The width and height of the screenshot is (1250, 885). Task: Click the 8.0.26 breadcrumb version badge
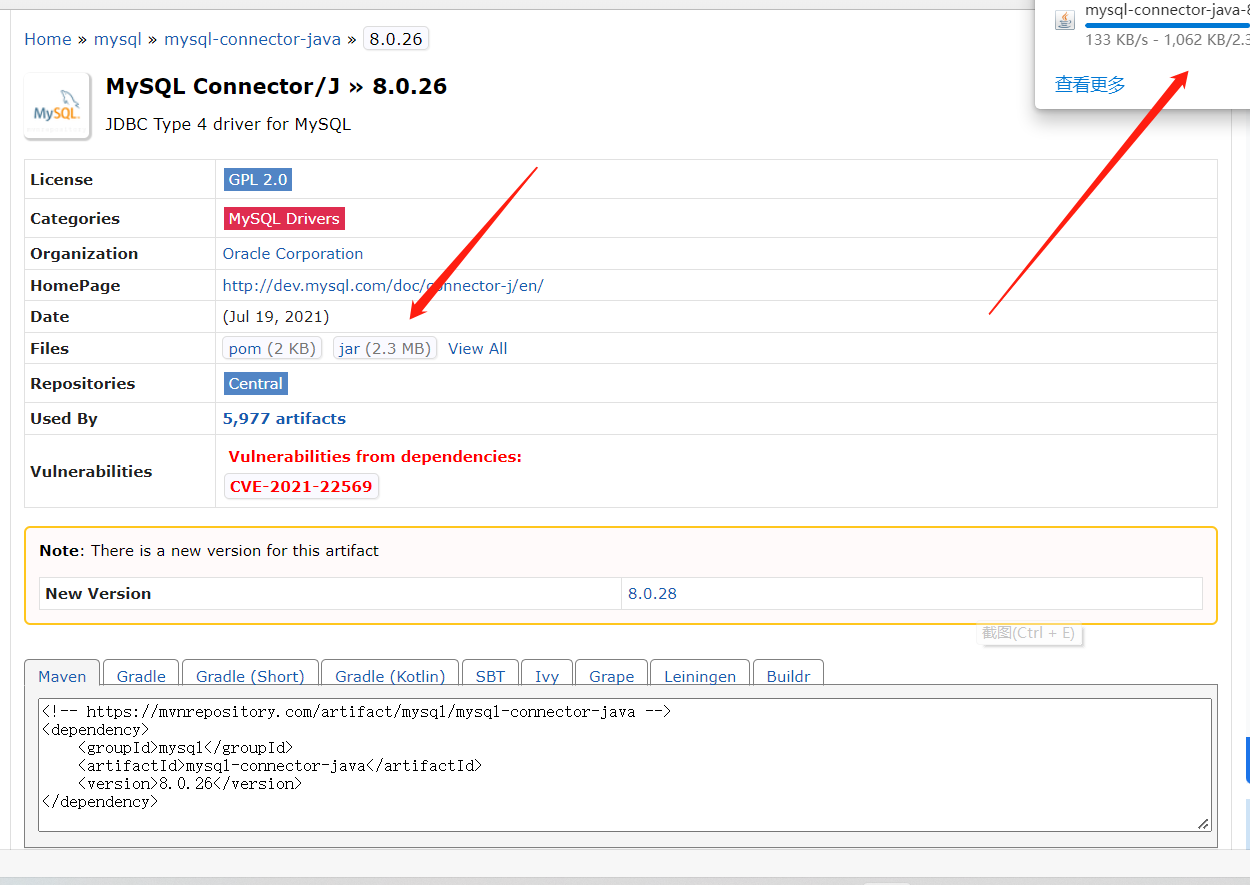pyautogui.click(x=396, y=39)
